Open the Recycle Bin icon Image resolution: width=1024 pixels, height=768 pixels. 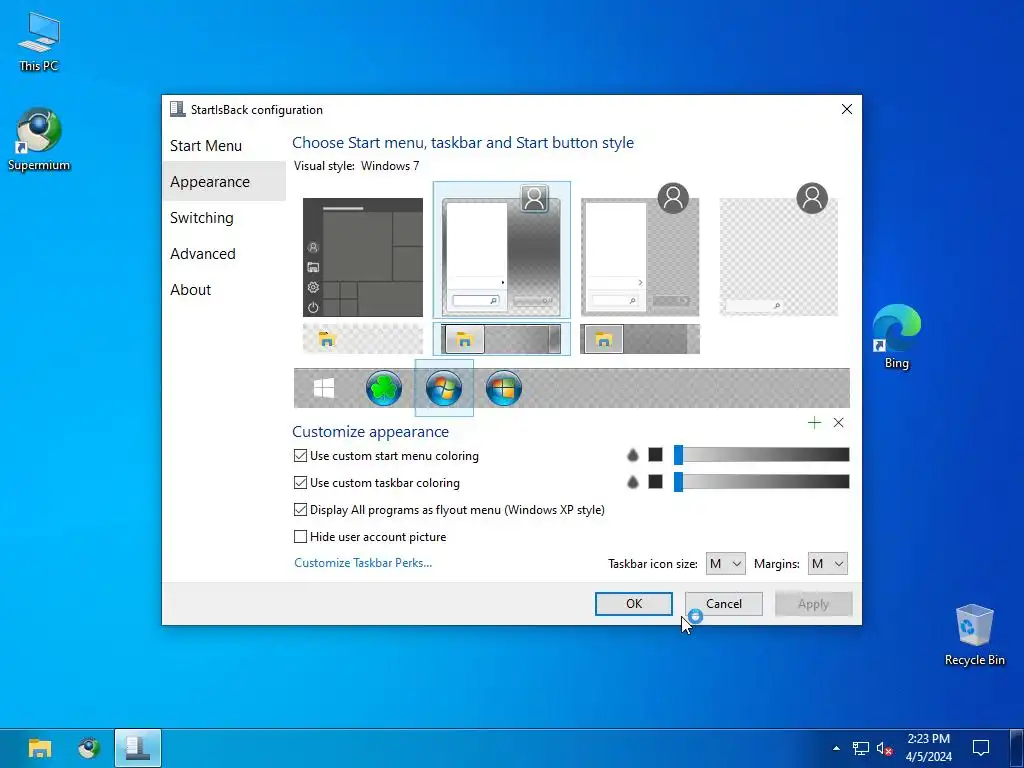[974, 635]
